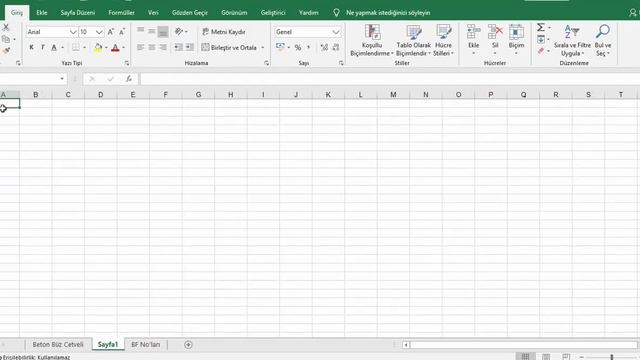Open Hizalama group dialog launcher
This screenshot has height=360, width=640.
click(x=267, y=63)
